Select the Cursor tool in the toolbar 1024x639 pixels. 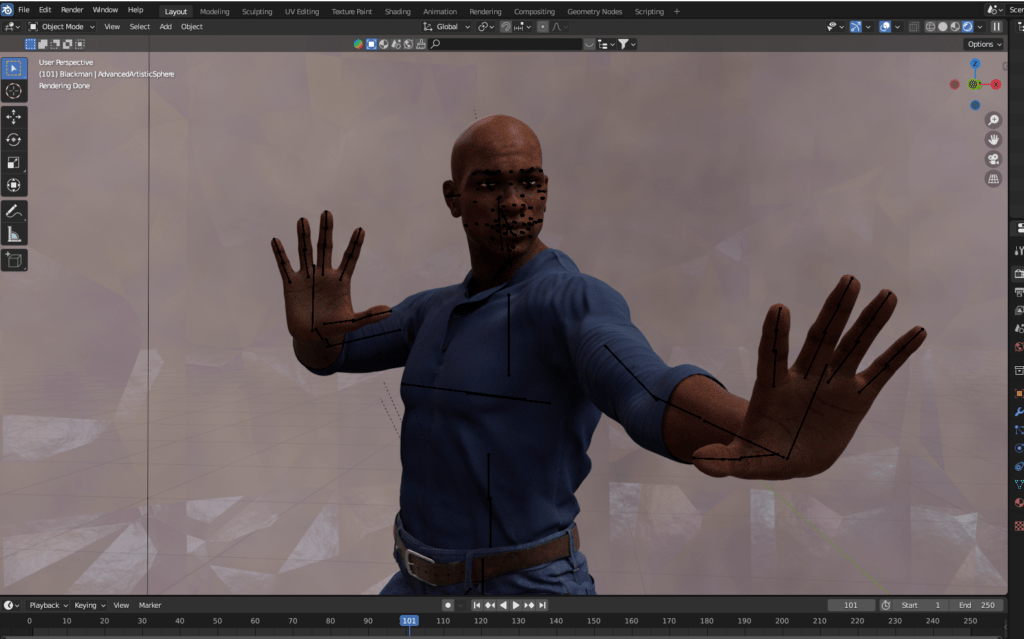coord(14,91)
